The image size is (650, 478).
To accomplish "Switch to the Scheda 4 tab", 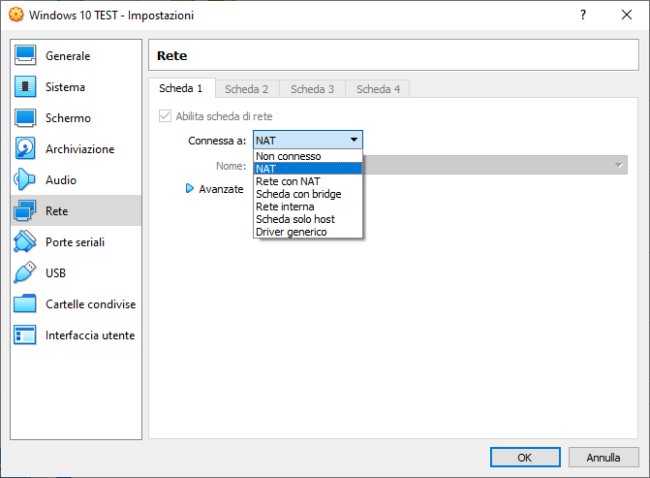I will 378,89.
